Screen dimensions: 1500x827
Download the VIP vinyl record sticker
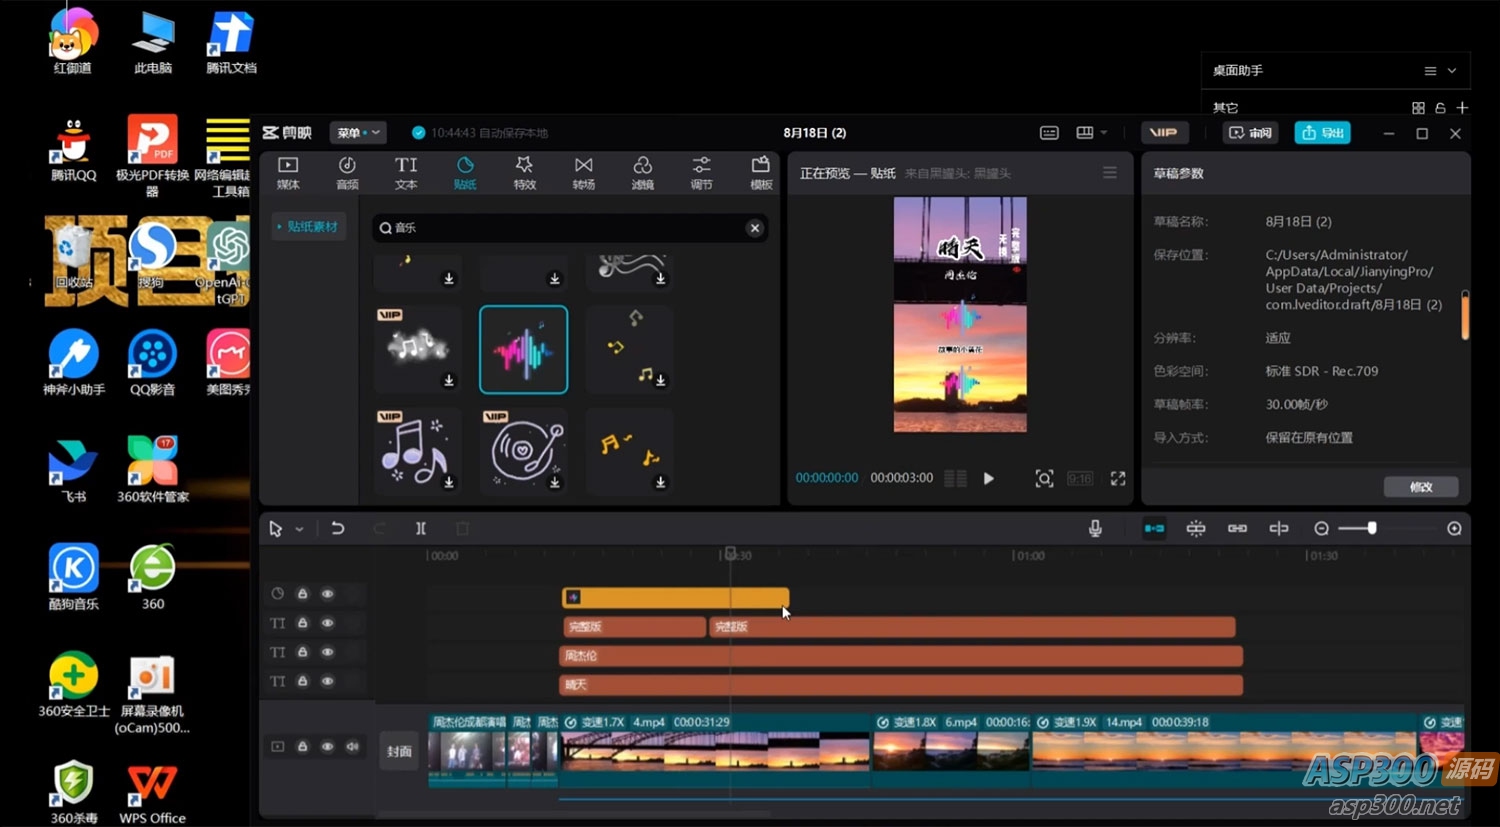coord(555,482)
